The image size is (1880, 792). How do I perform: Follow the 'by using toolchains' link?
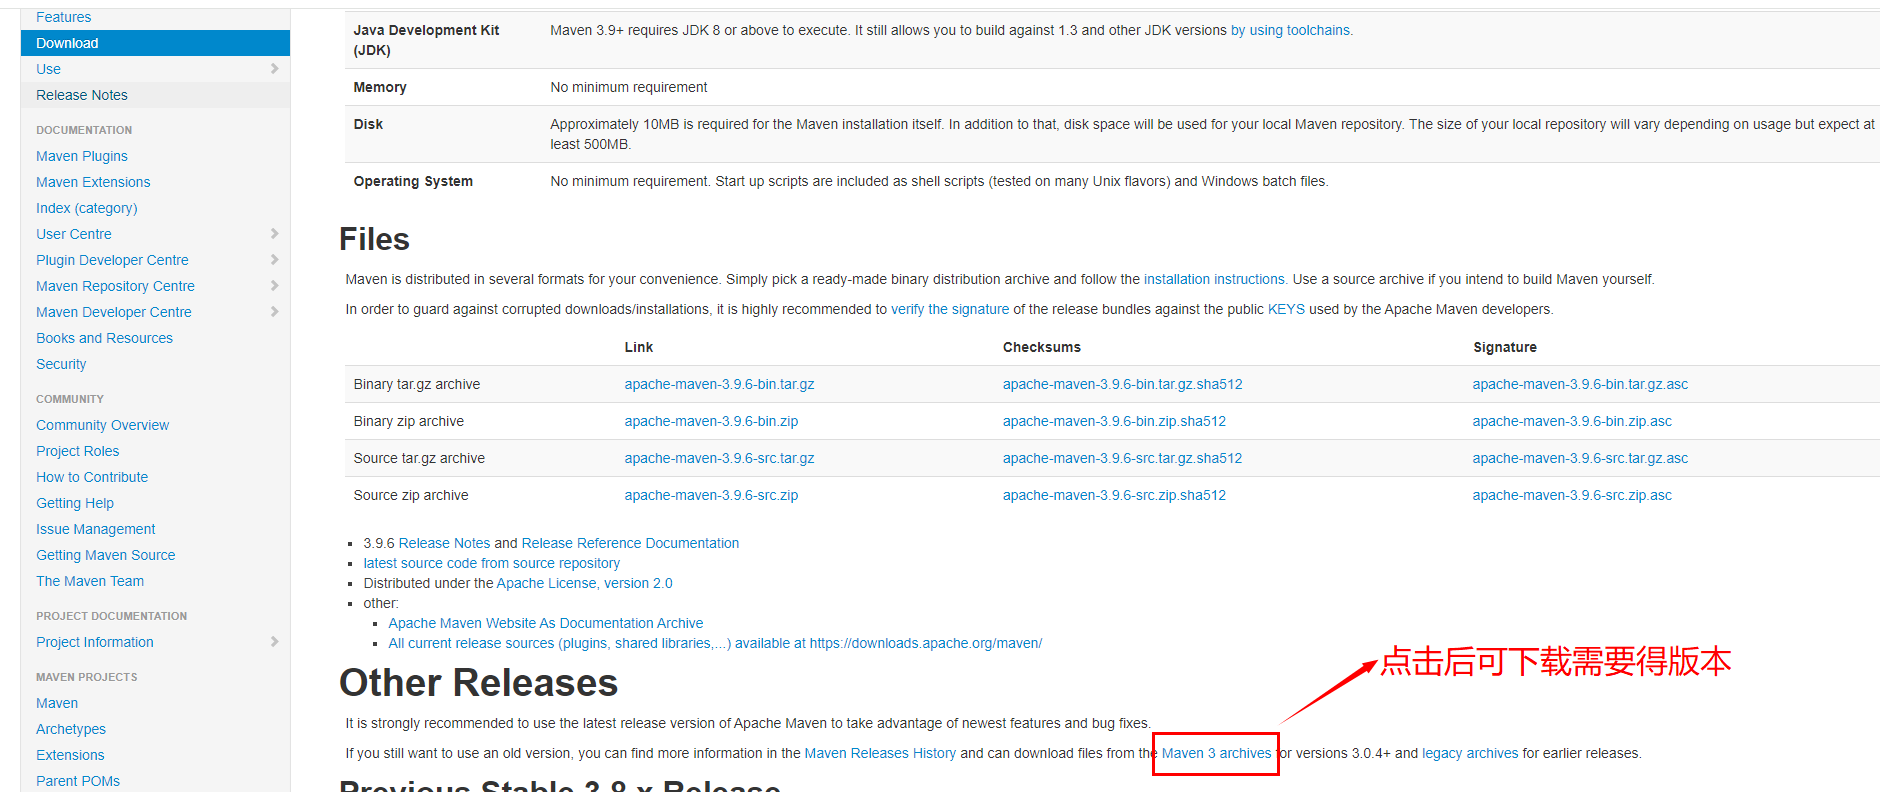tap(1291, 30)
